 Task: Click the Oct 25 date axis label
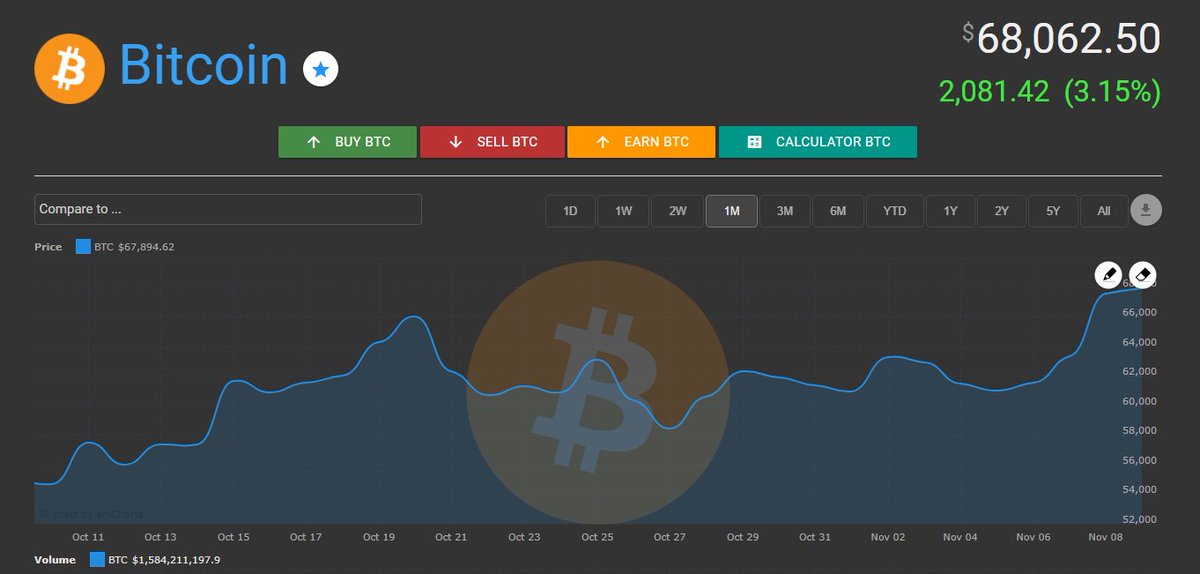(597, 537)
